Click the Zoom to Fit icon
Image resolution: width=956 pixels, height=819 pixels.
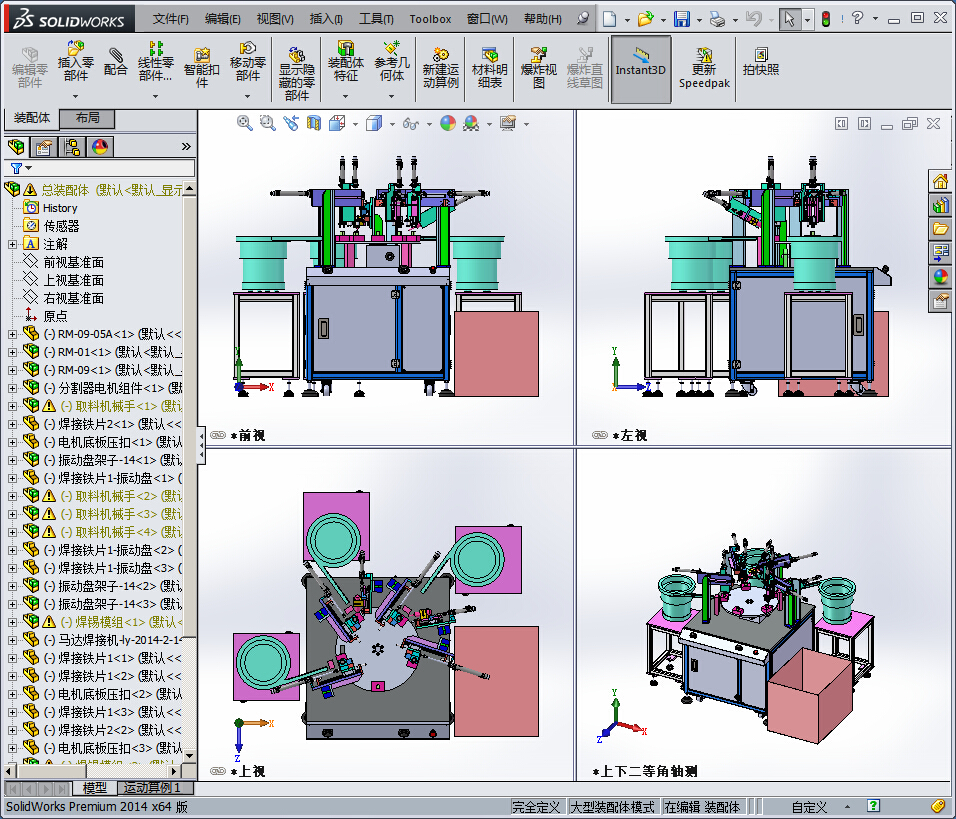[x=244, y=123]
